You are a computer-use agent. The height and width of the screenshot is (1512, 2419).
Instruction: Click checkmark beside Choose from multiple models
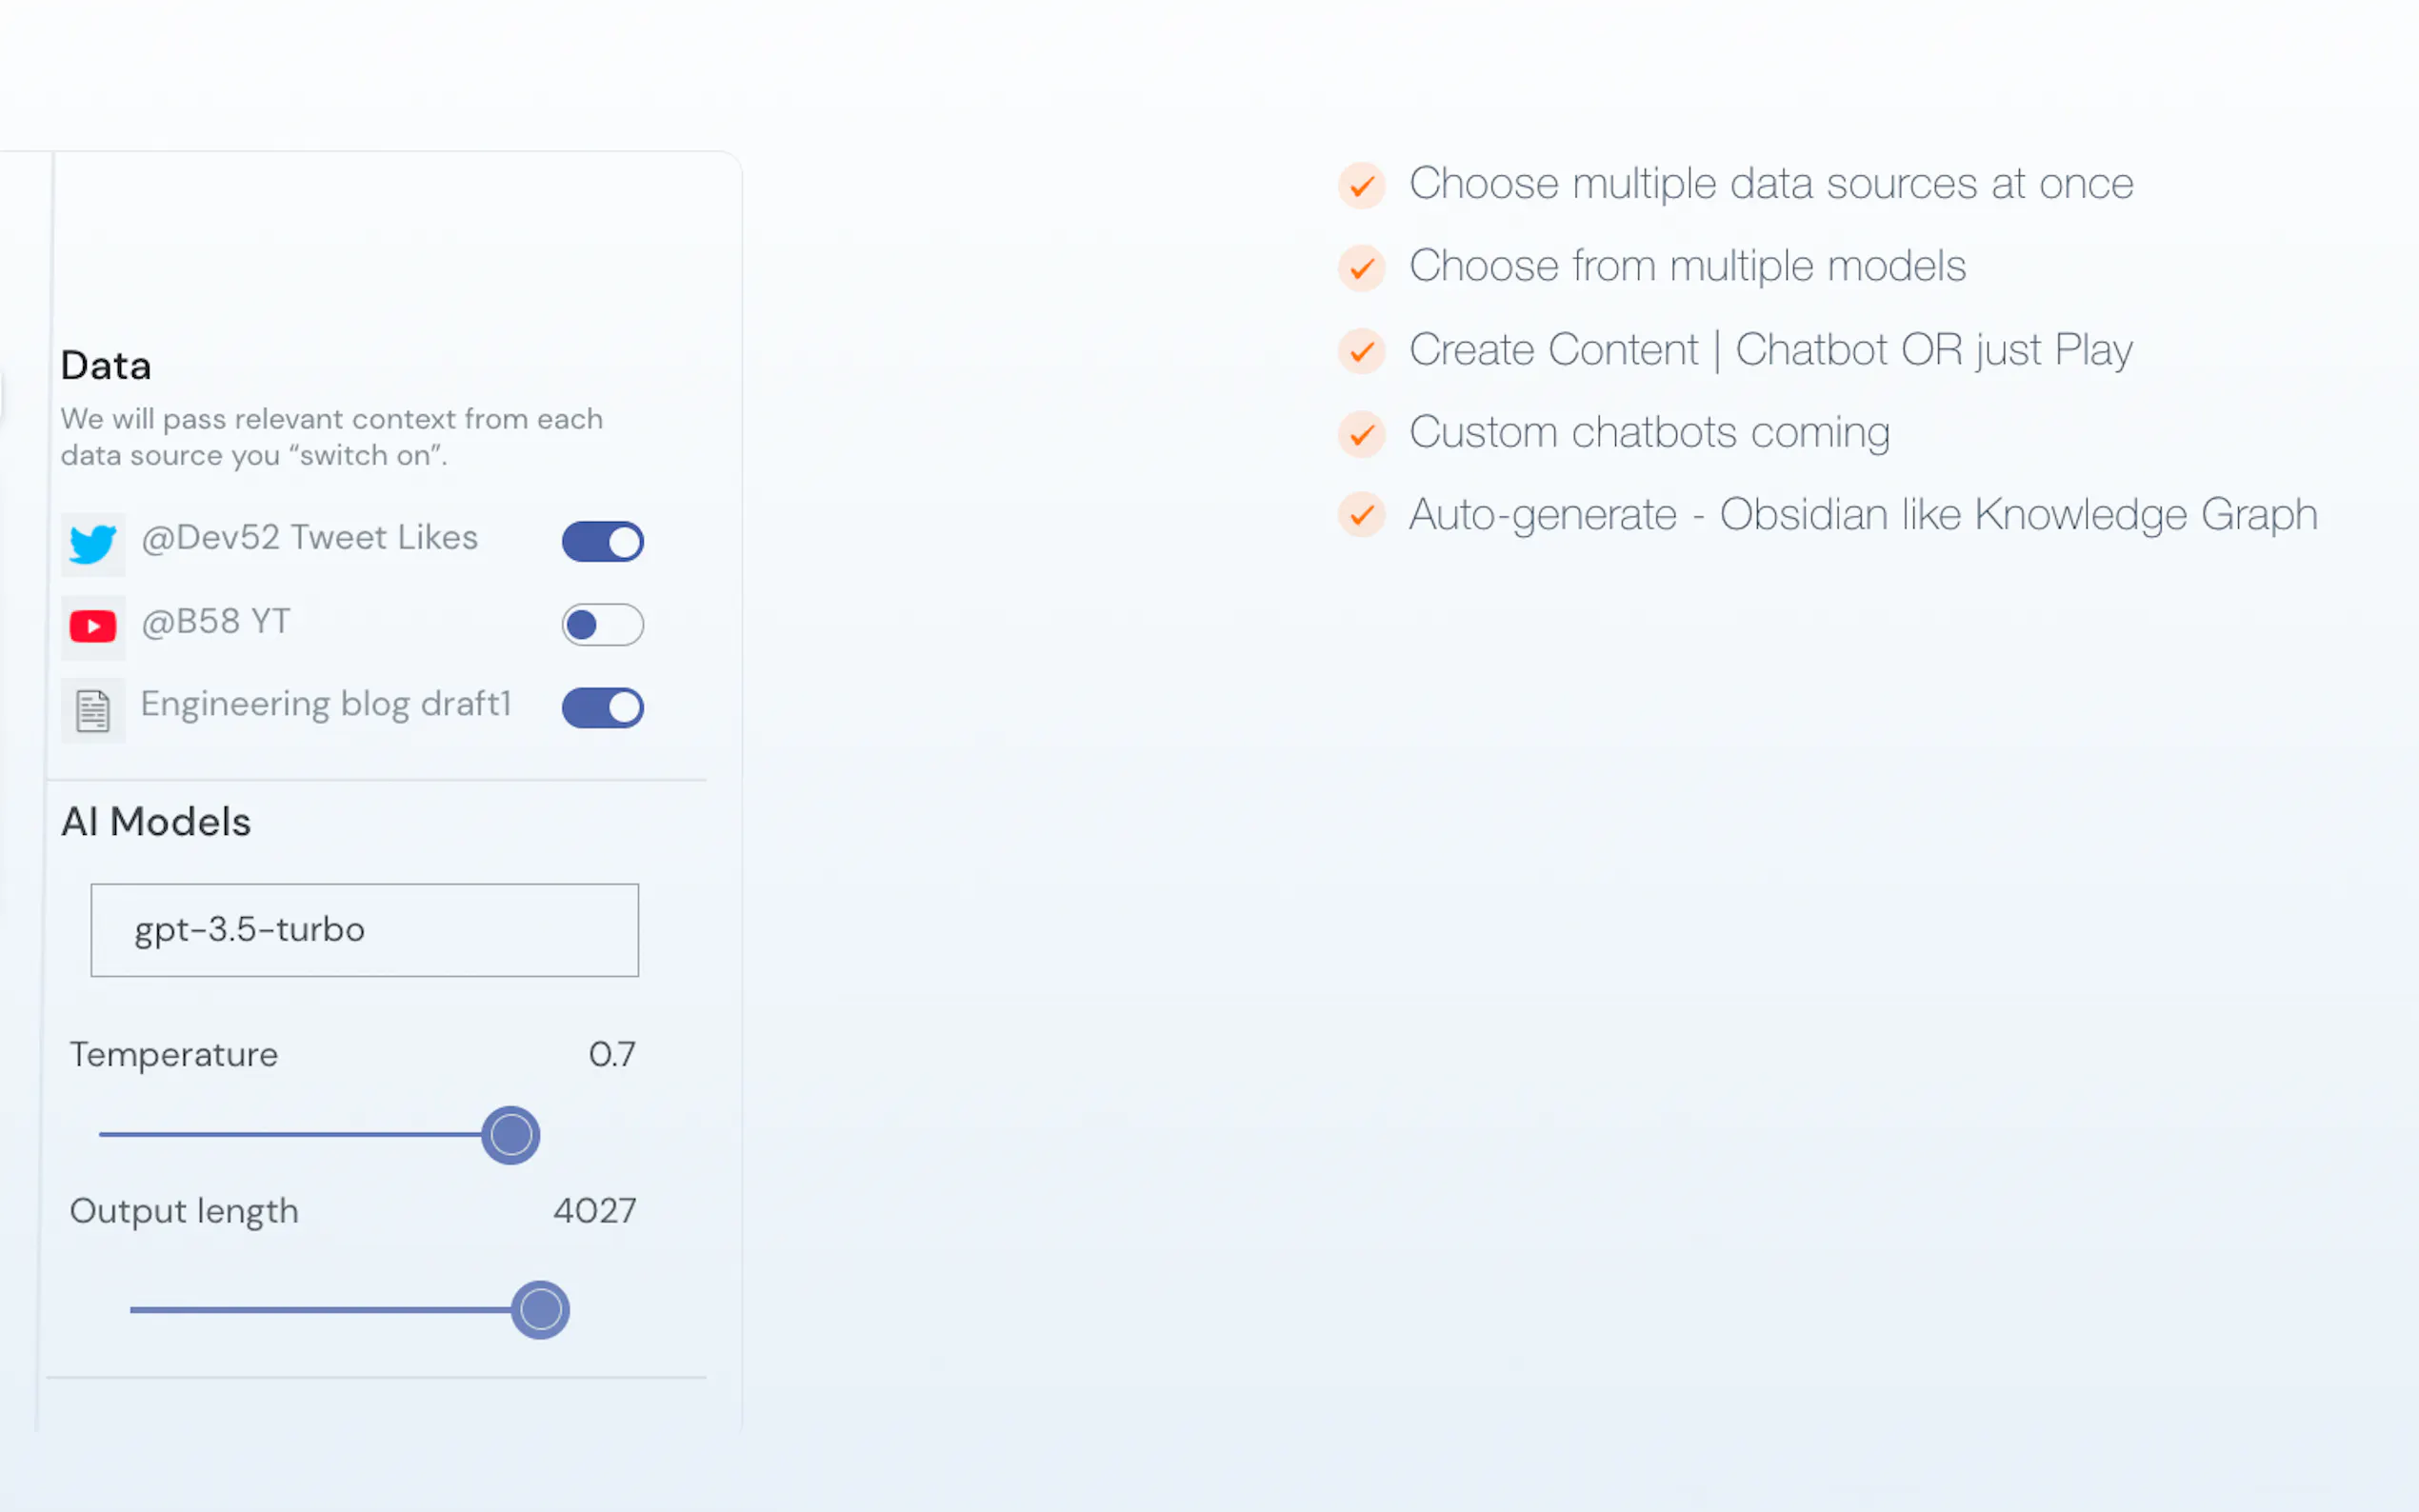coord(1361,268)
